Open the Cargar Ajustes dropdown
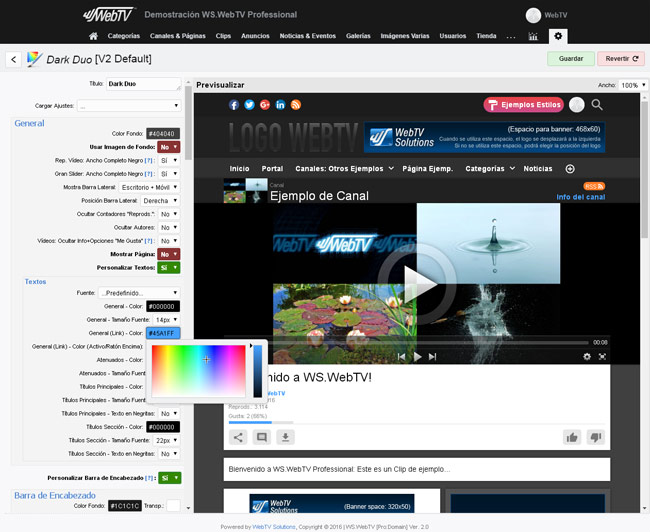This screenshot has width=650, height=532. click(x=129, y=106)
